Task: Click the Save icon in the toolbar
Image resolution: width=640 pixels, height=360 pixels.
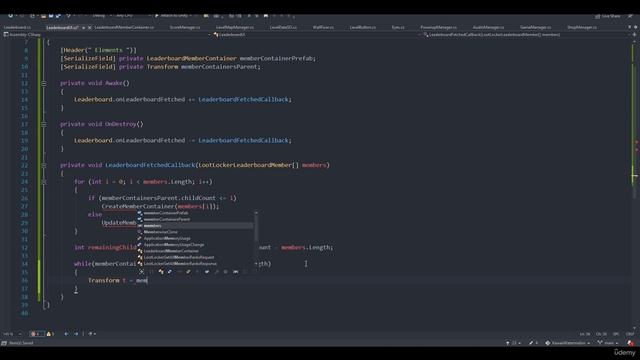Action: pyautogui.click(x=51, y=16)
